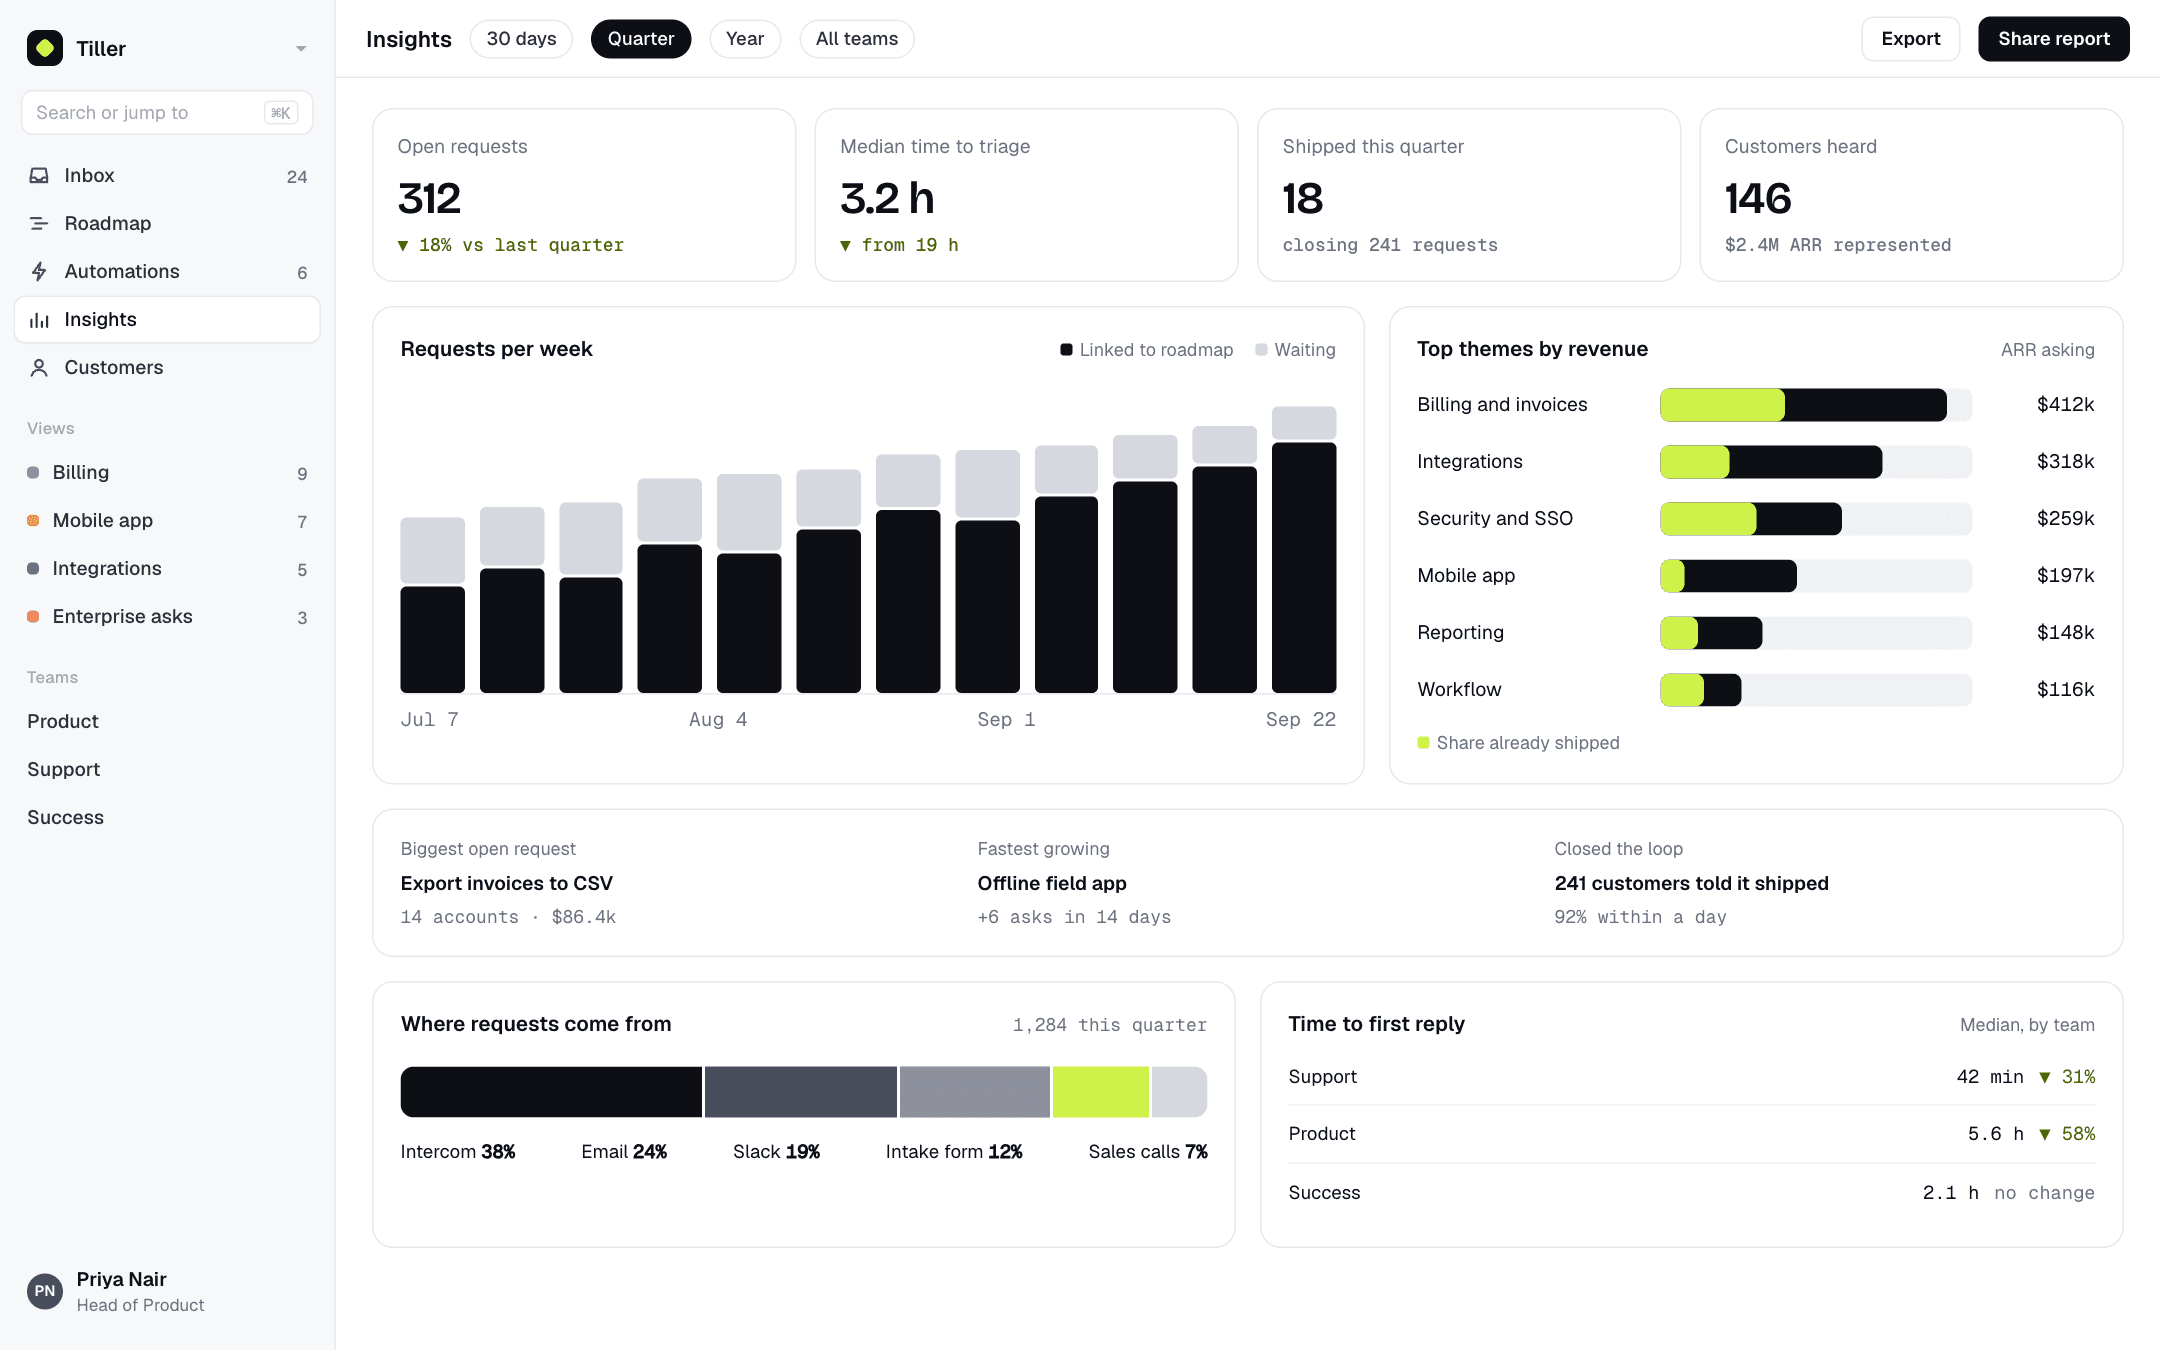The image size is (2160, 1350).
Task: Click the Success 2.1 h reply row
Action: pos(1692,1193)
